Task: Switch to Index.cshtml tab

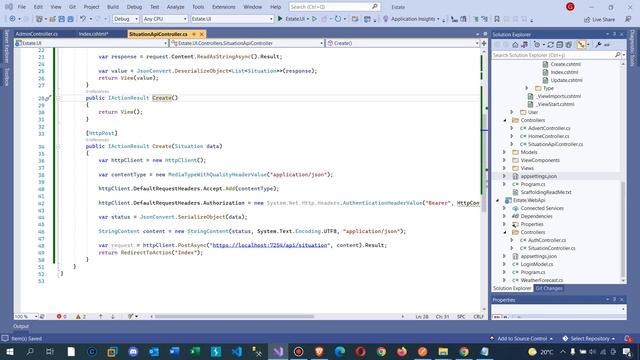Action: coord(93,34)
